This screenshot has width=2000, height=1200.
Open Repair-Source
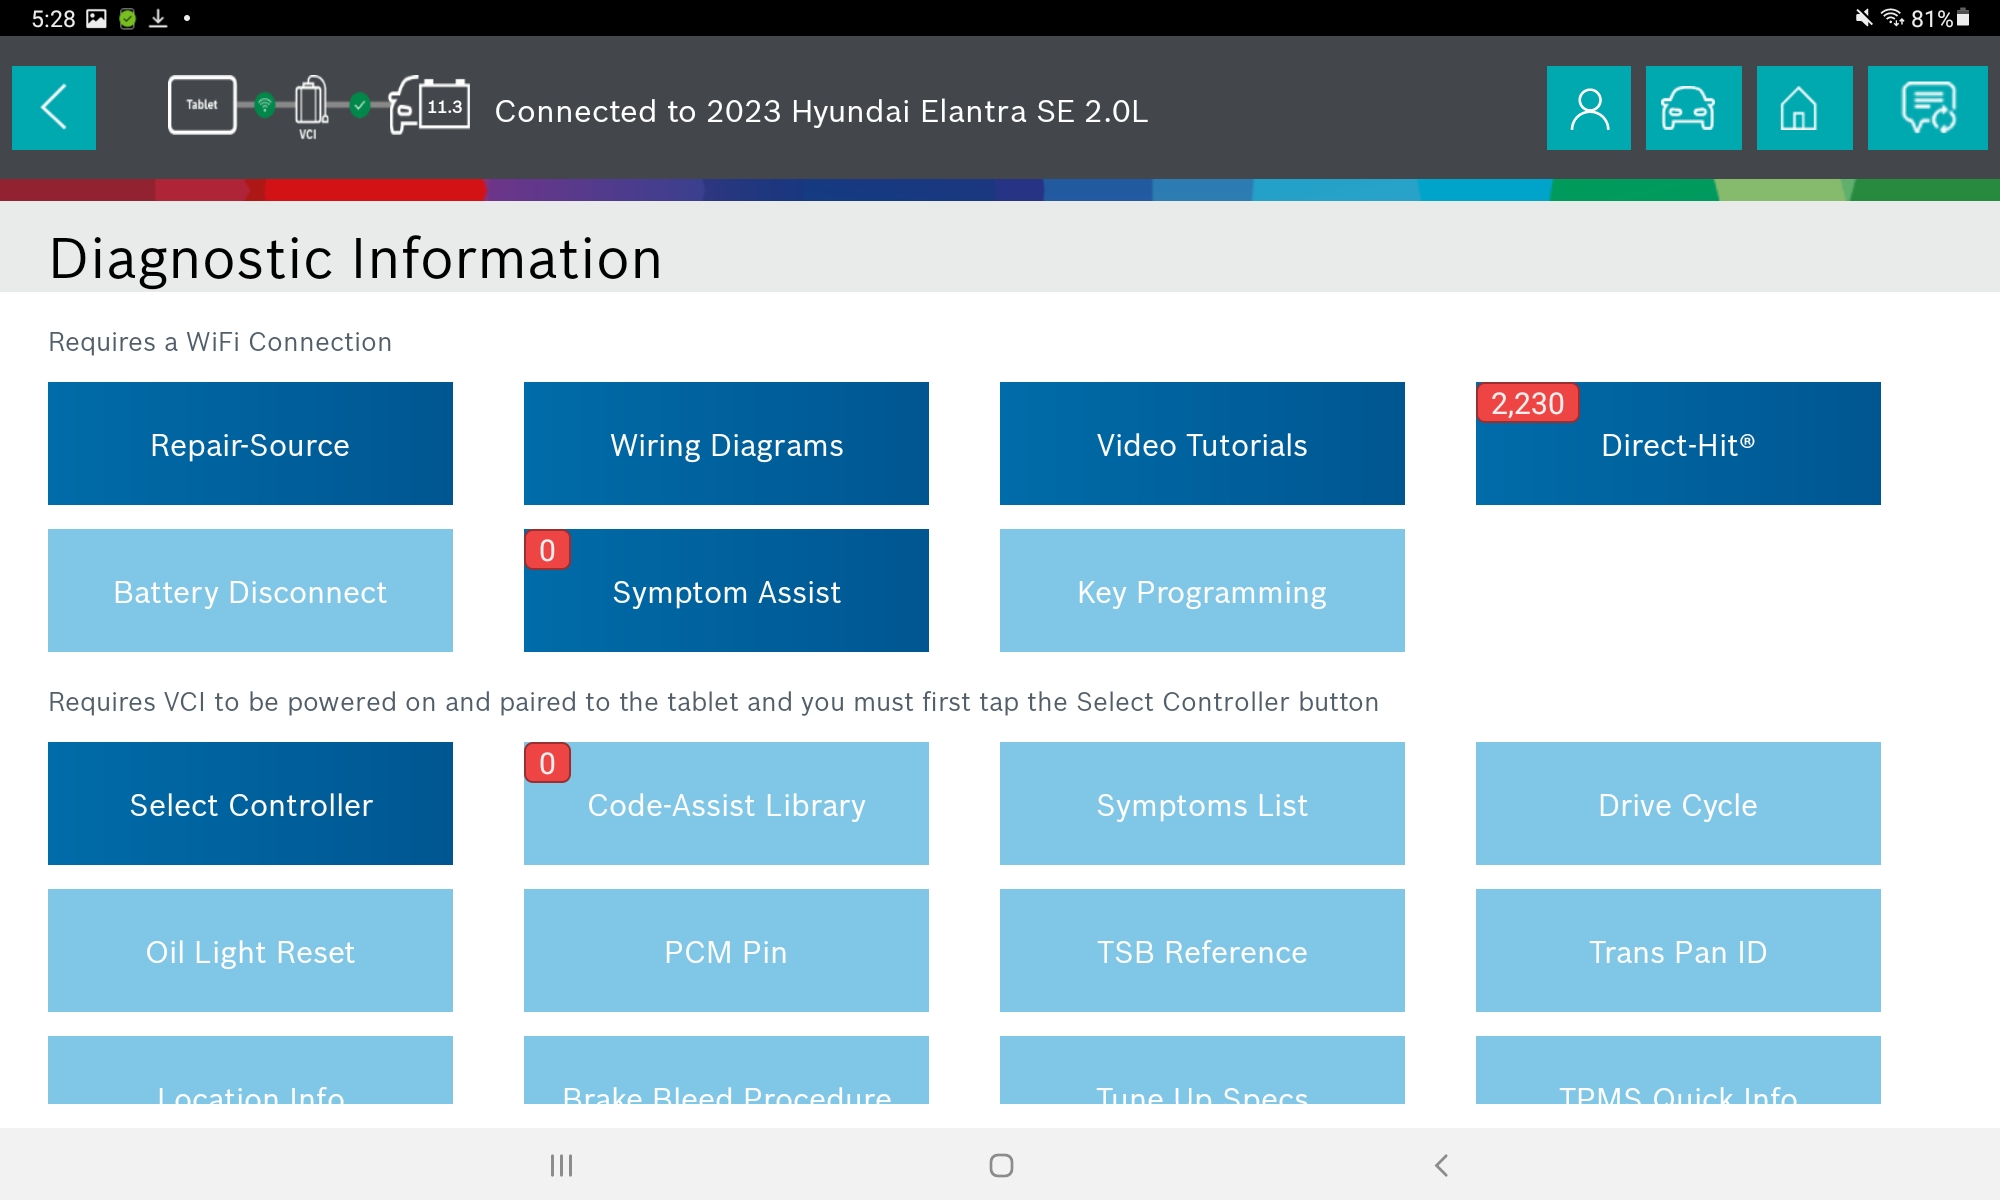click(x=250, y=444)
